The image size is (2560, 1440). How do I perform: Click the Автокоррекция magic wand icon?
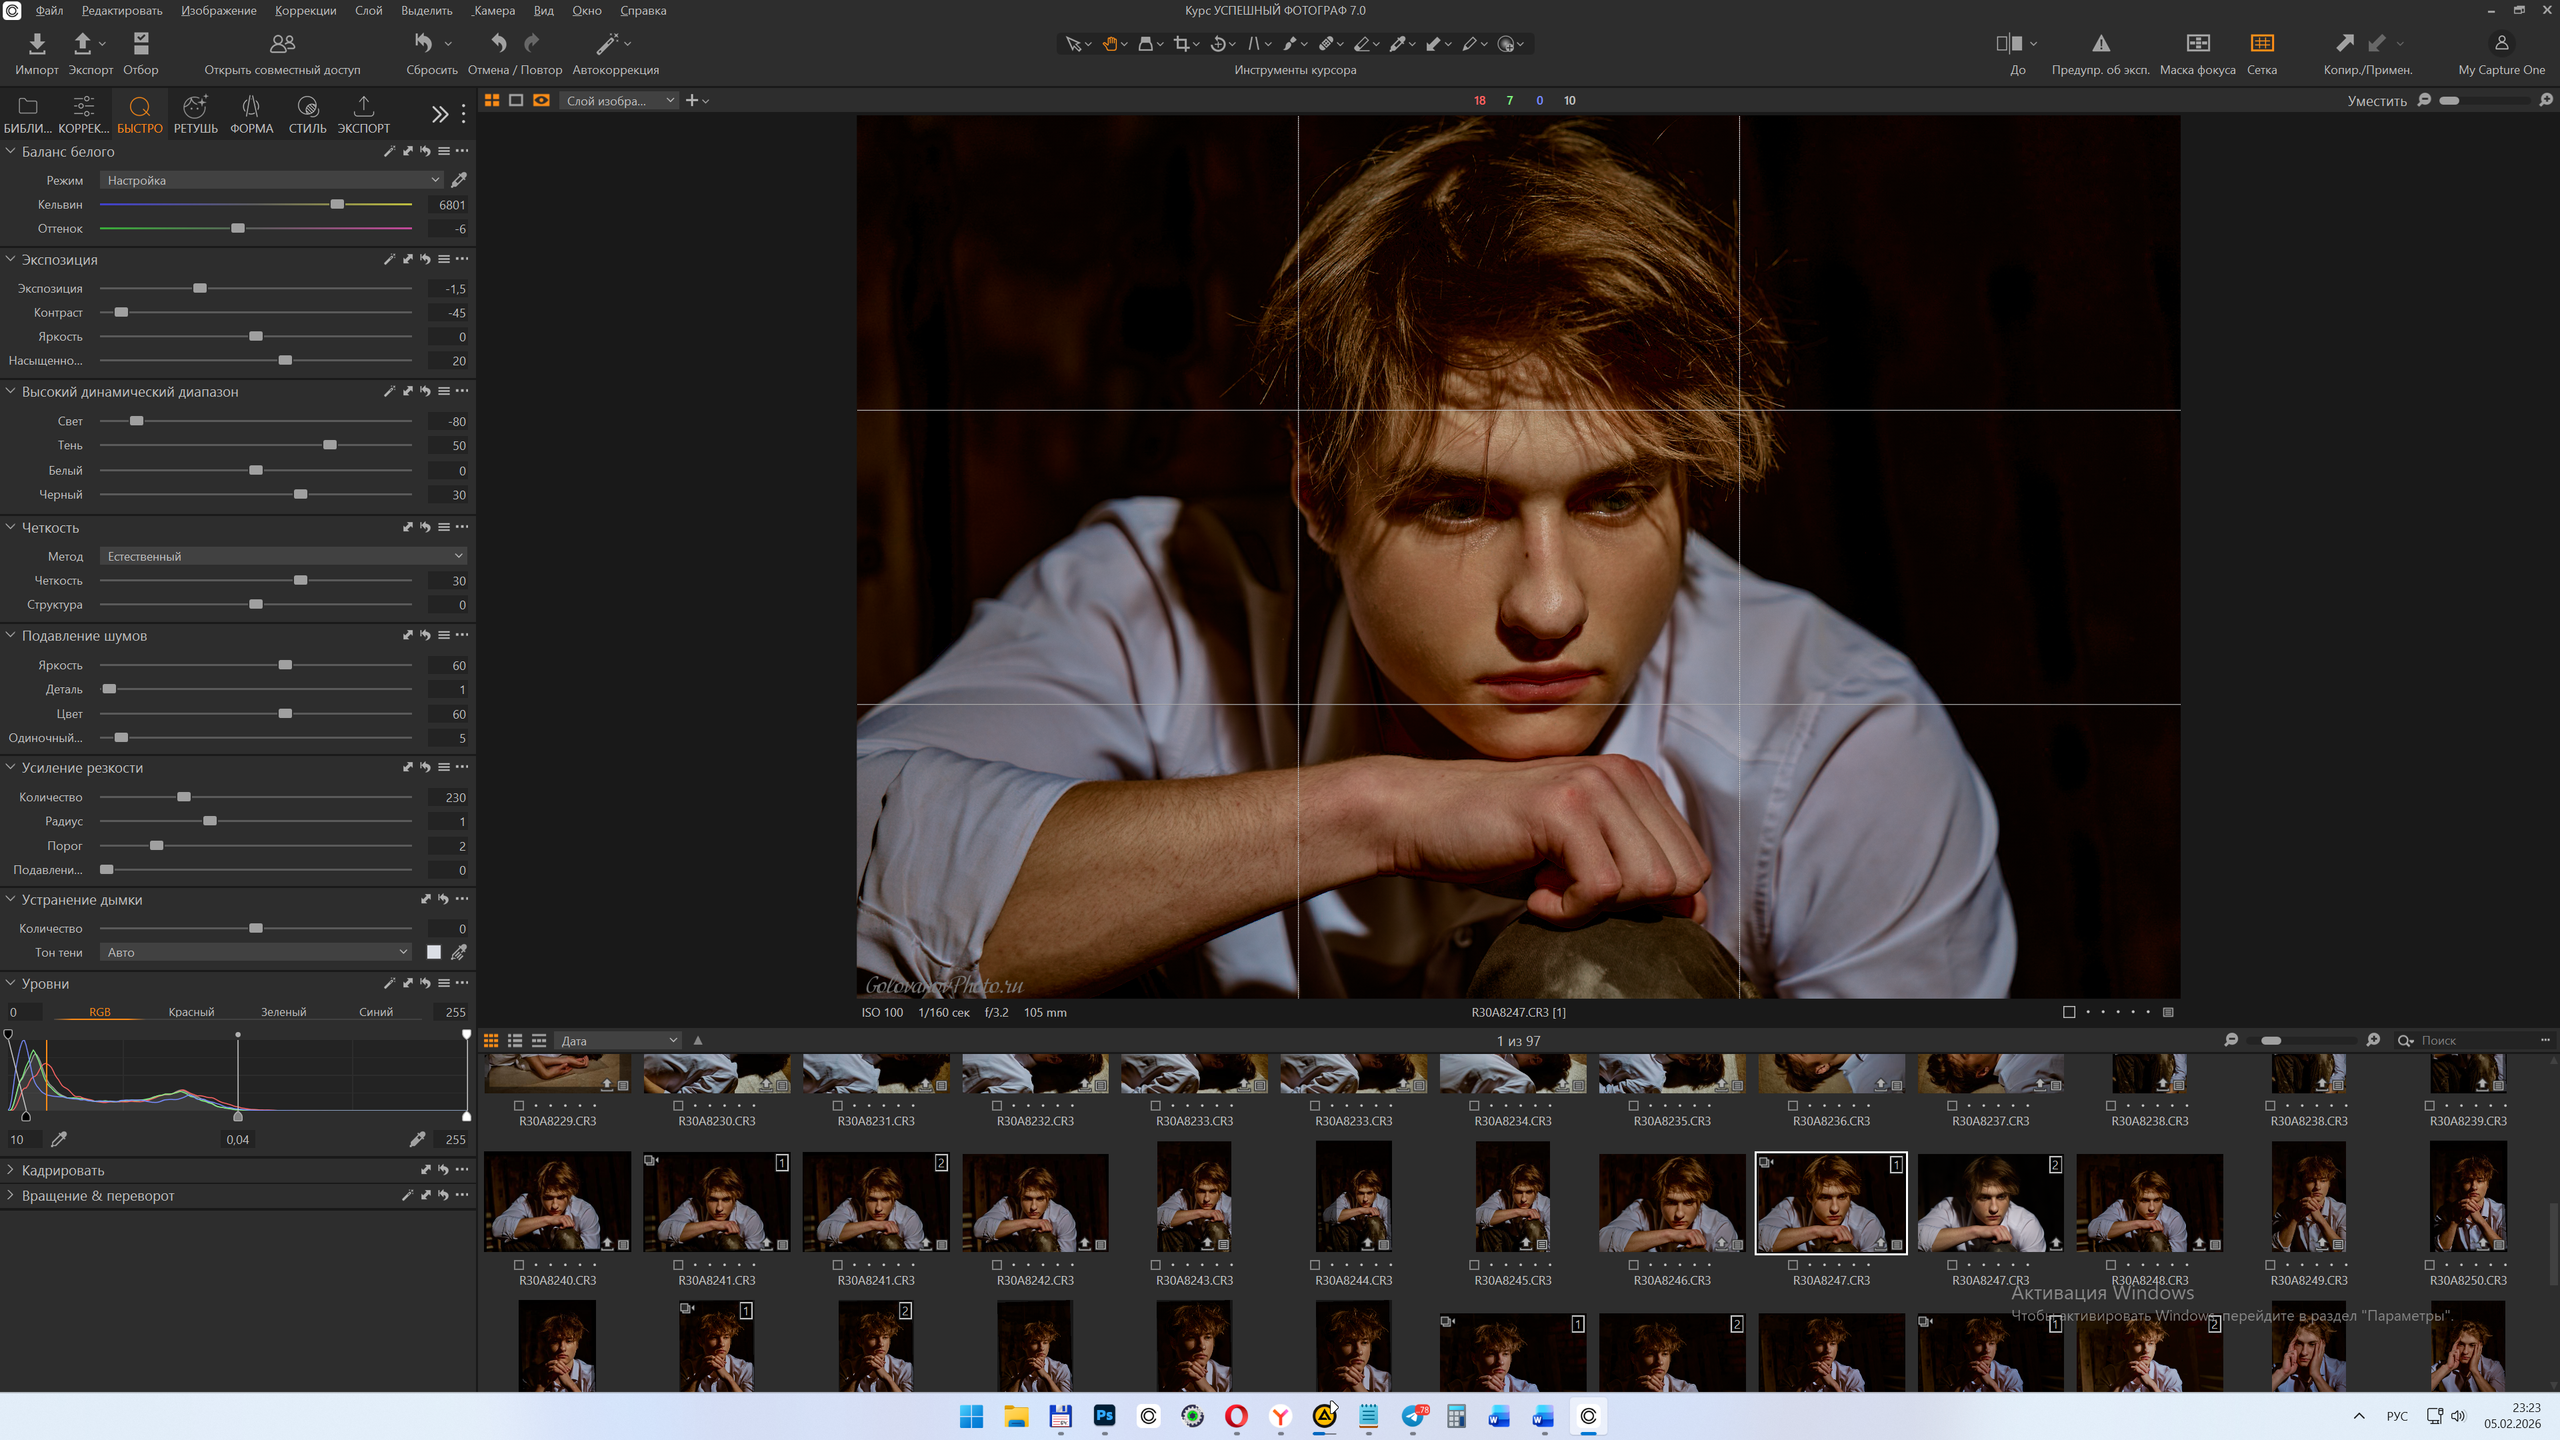tap(607, 44)
